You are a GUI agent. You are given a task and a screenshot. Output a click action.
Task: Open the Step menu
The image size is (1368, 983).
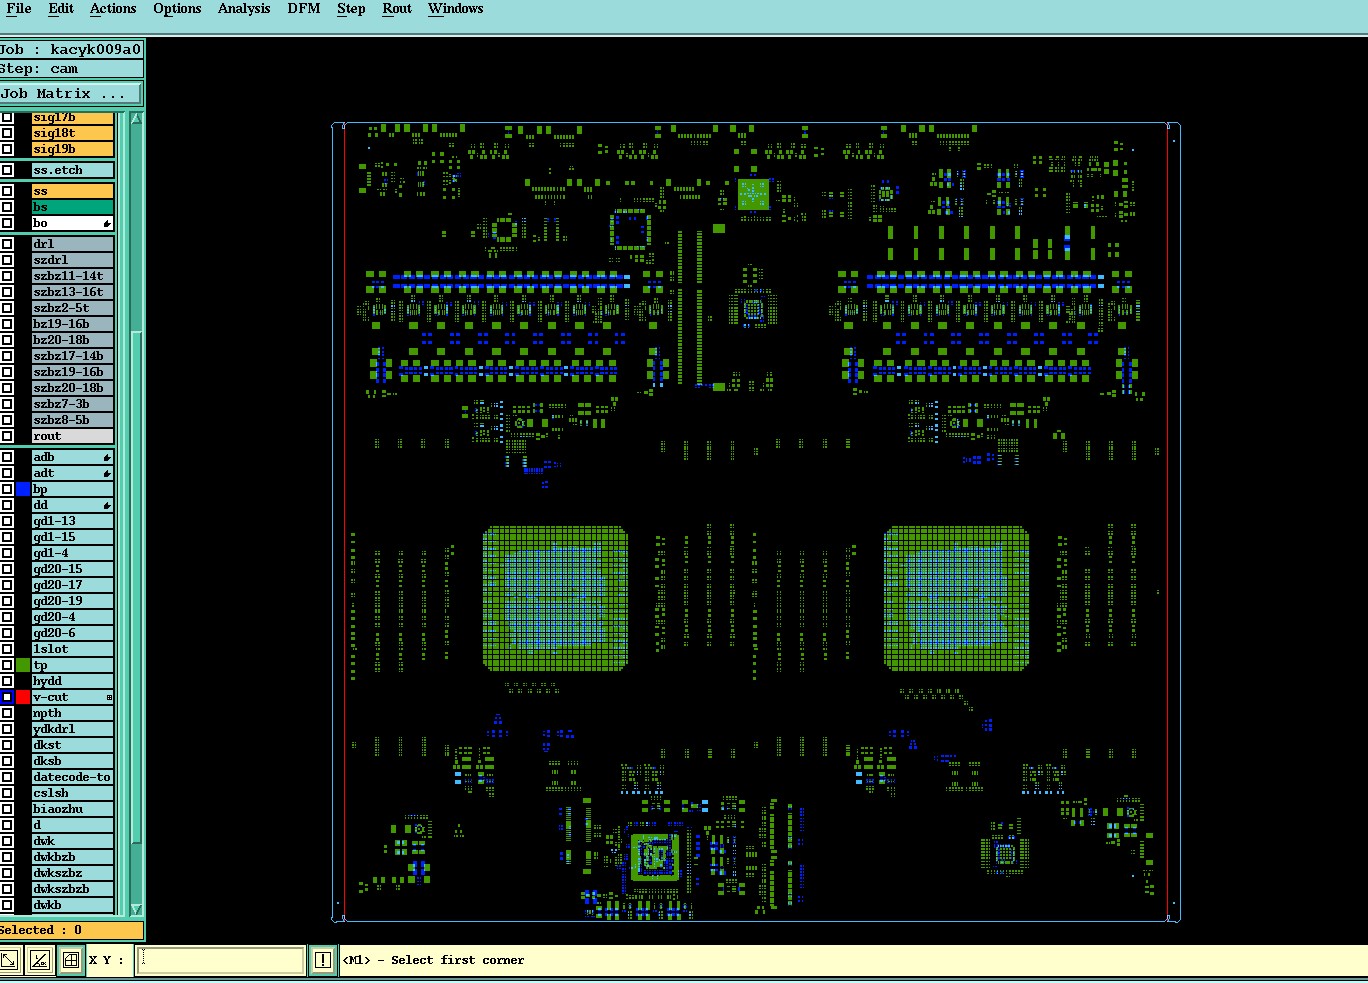(x=351, y=8)
